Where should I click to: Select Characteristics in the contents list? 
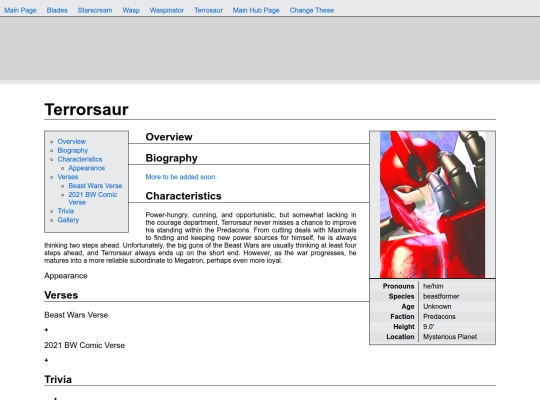pyautogui.click(x=80, y=159)
